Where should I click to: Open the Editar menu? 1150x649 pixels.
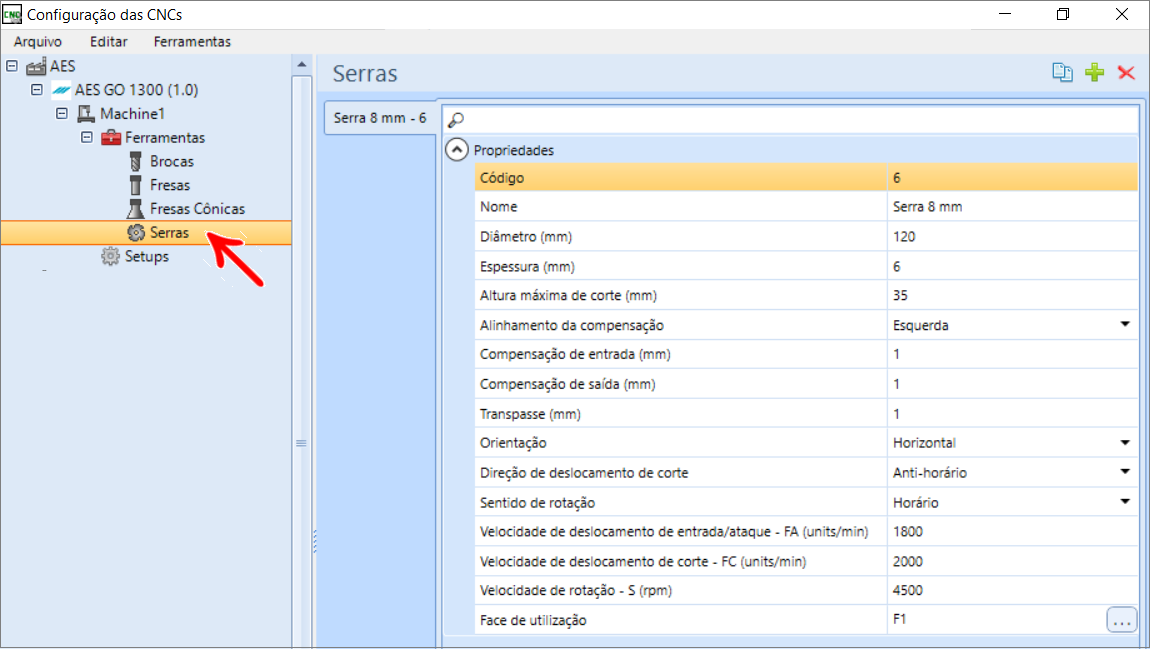pyautogui.click(x=109, y=42)
